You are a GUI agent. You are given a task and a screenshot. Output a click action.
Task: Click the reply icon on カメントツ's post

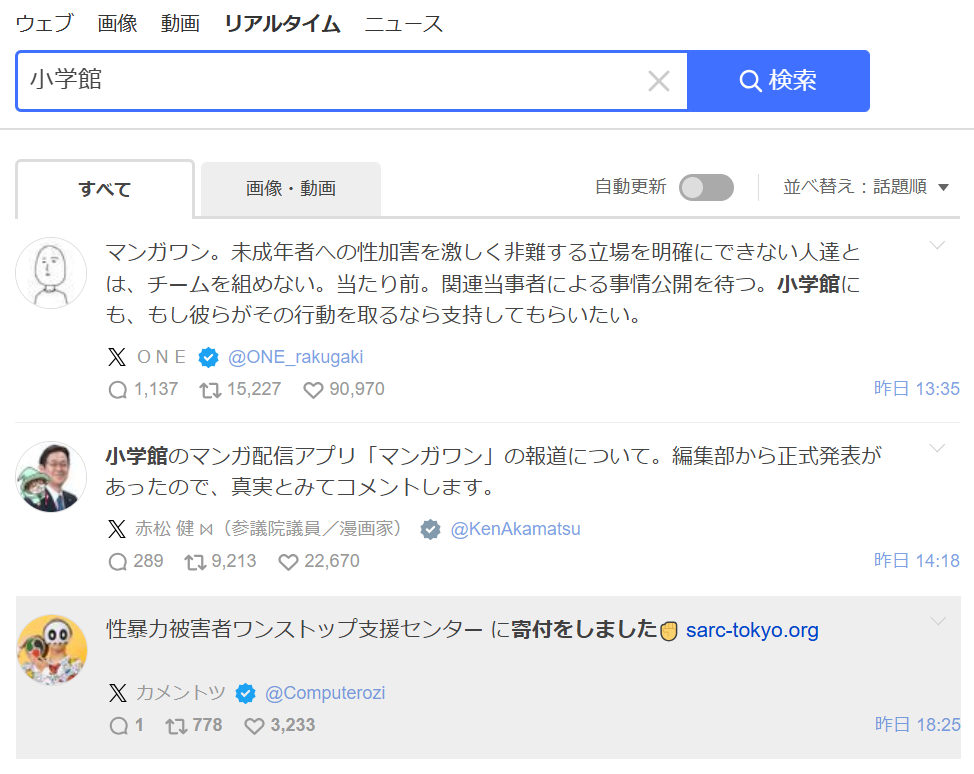(x=118, y=726)
